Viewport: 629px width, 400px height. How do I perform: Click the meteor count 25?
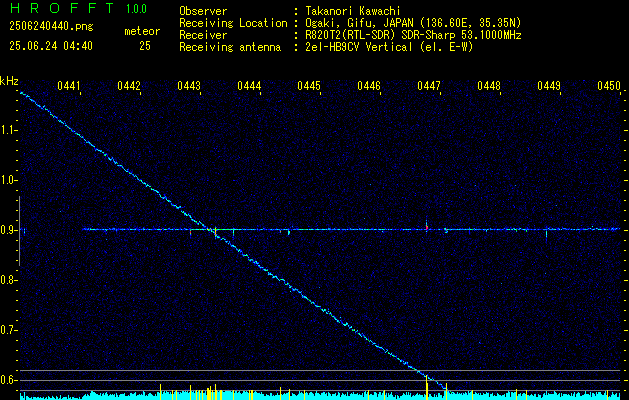[145, 46]
